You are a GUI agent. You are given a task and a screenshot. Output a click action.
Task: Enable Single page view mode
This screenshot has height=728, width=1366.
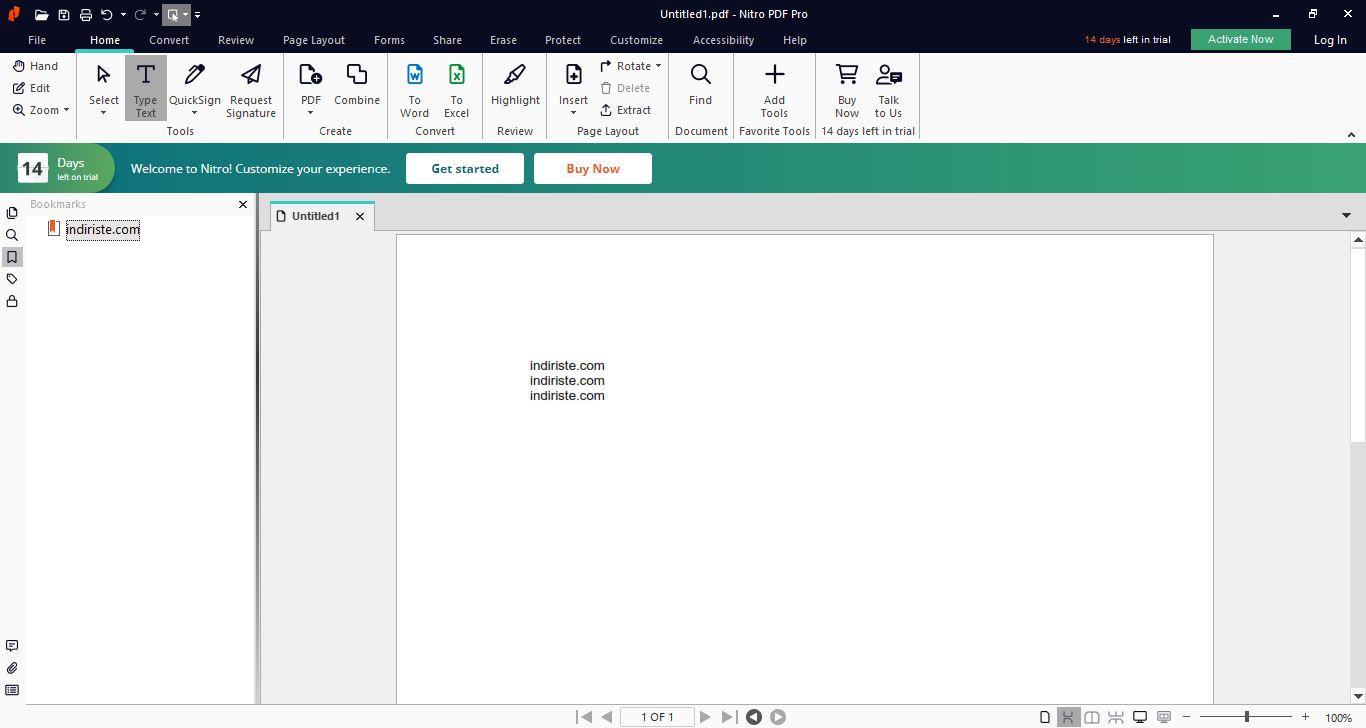[x=1045, y=717]
